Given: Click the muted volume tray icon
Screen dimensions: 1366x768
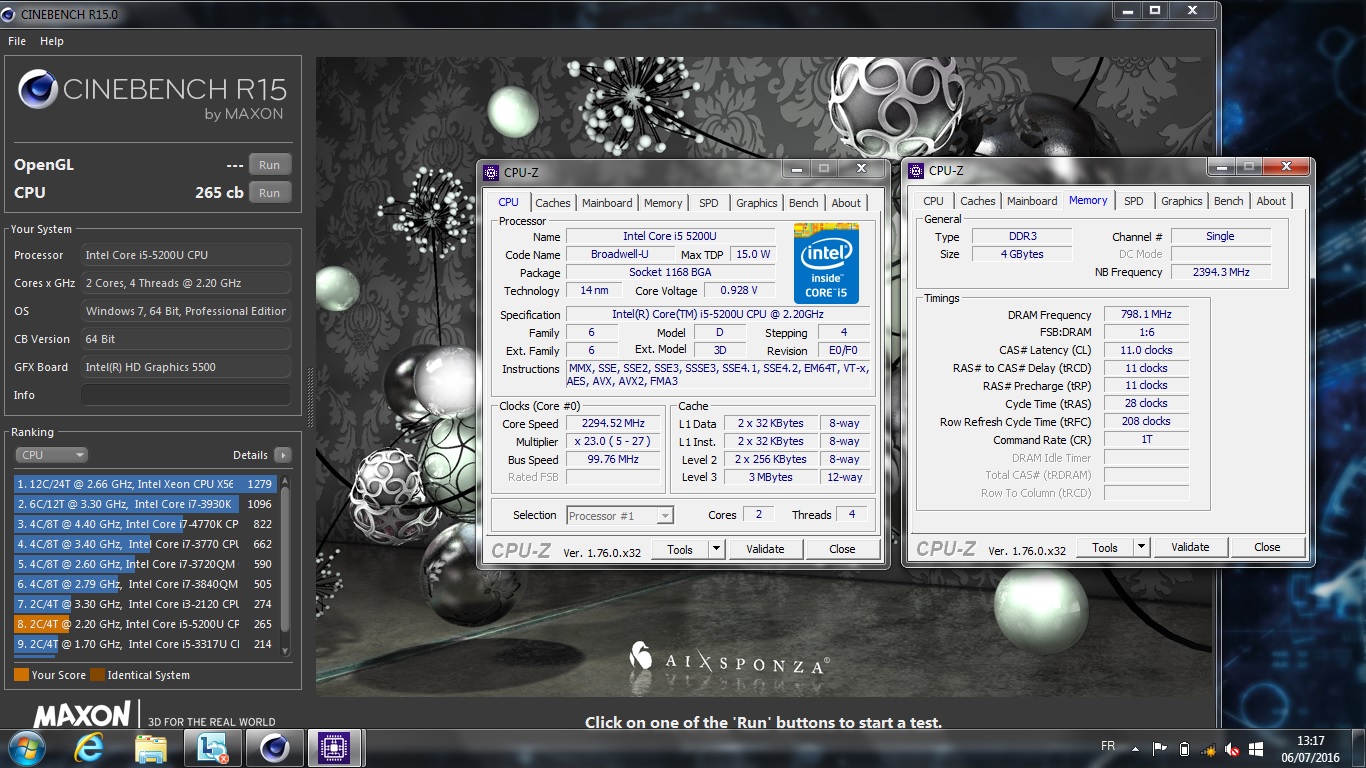Looking at the screenshot, I should (1232, 748).
